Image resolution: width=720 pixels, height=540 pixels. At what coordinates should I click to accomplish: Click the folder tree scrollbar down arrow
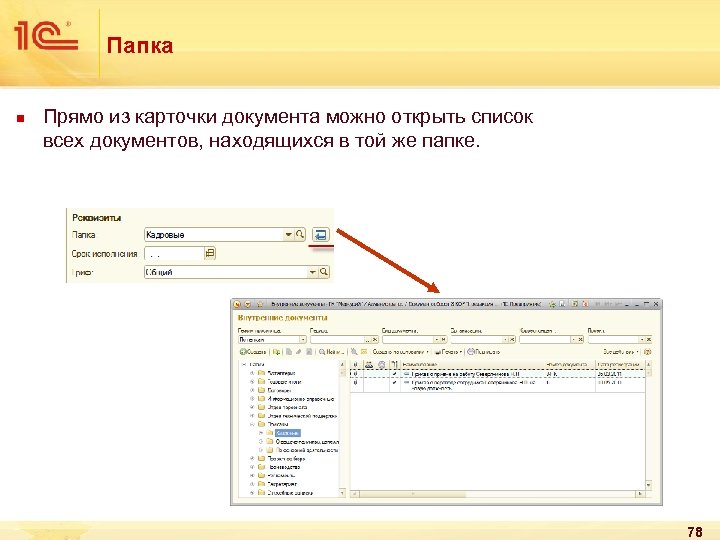point(342,493)
